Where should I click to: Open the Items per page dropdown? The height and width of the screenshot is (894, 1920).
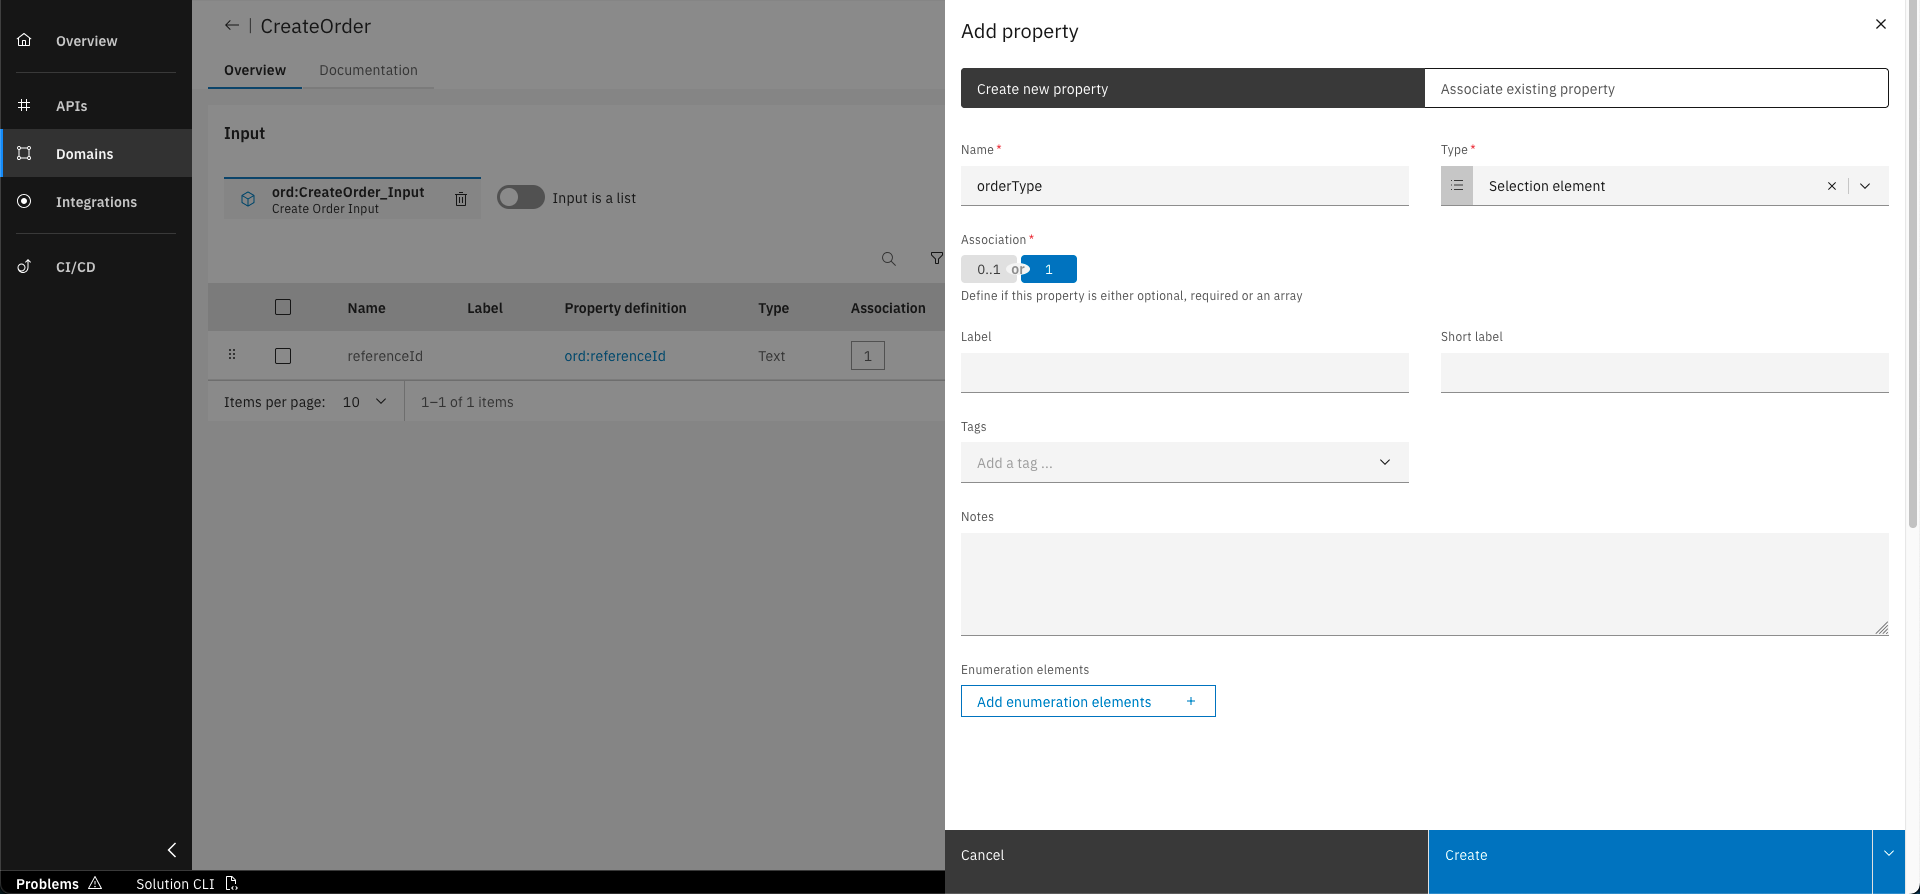point(364,402)
